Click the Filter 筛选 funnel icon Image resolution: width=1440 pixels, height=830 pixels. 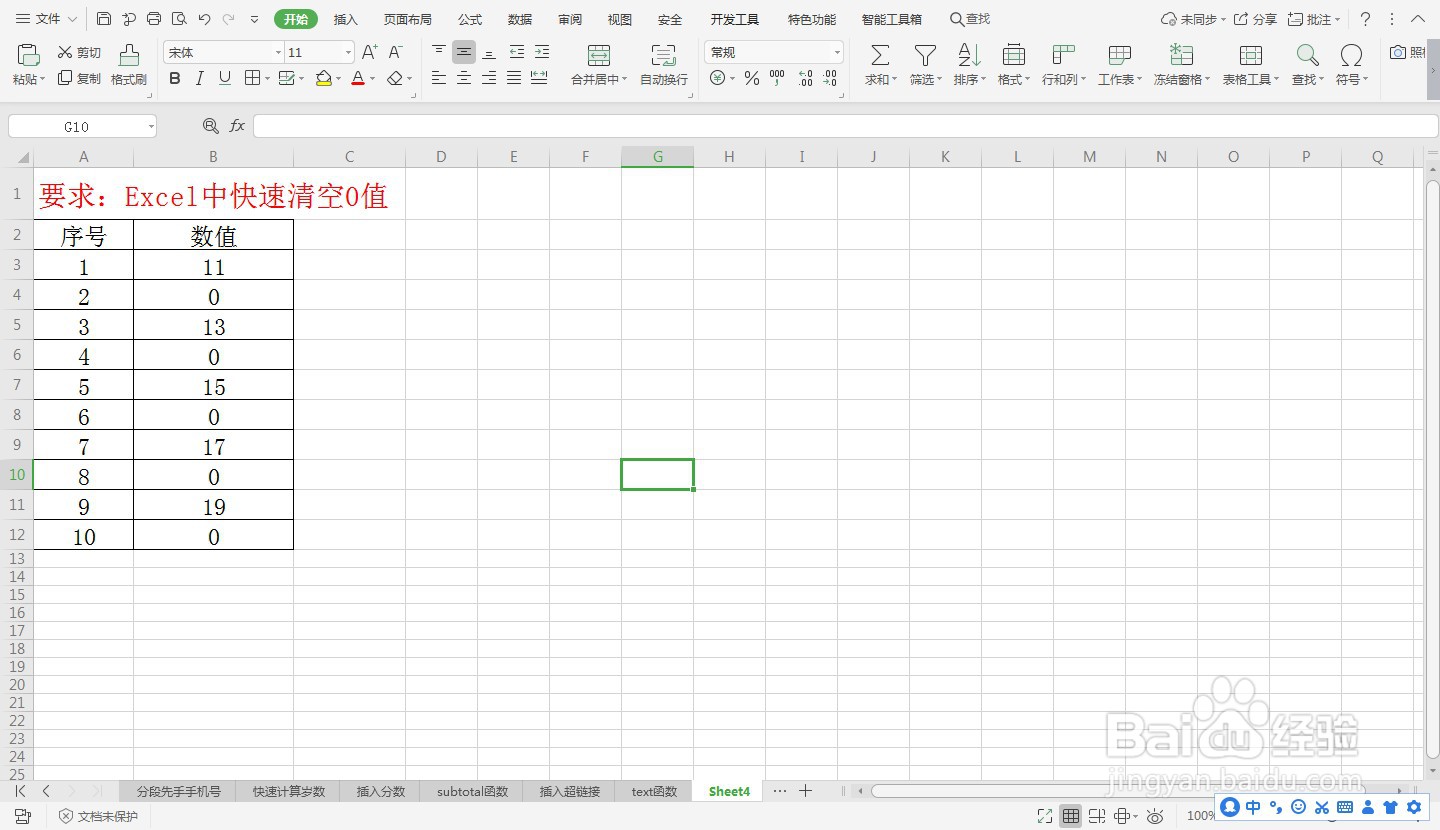click(x=926, y=55)
